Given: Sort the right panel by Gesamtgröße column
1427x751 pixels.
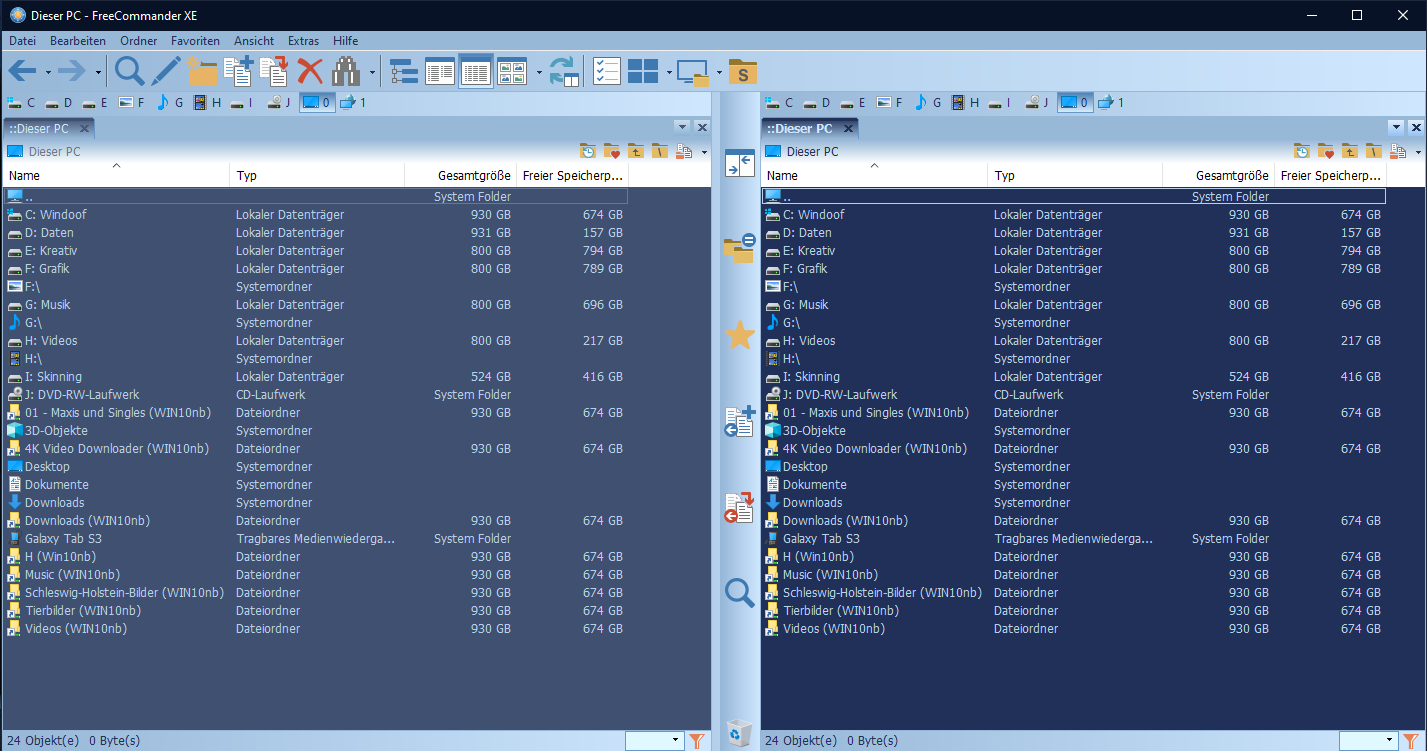Looking at the screenshot, I should 1231,175.
